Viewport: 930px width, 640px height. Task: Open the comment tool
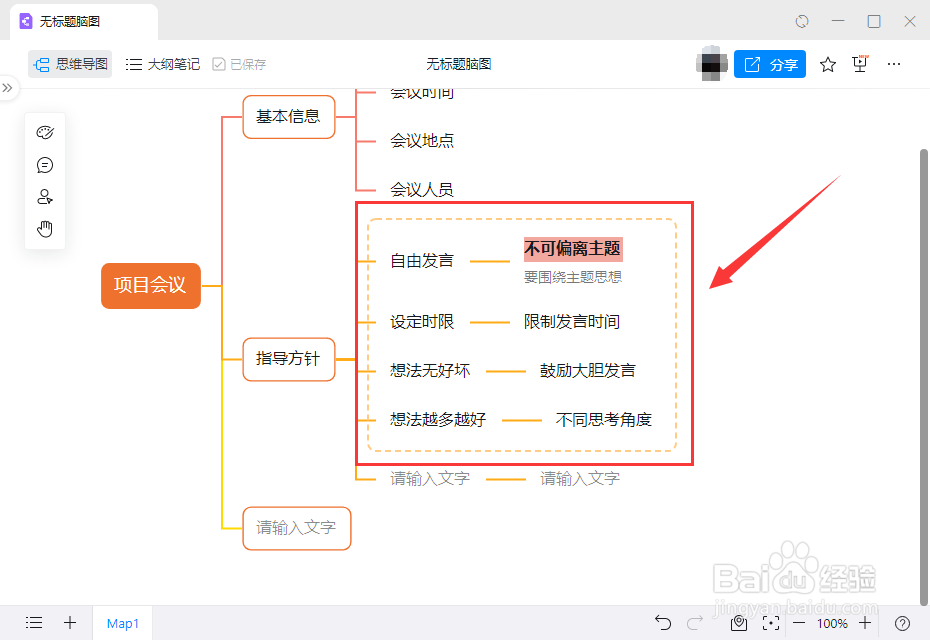(x=44, y=164)
